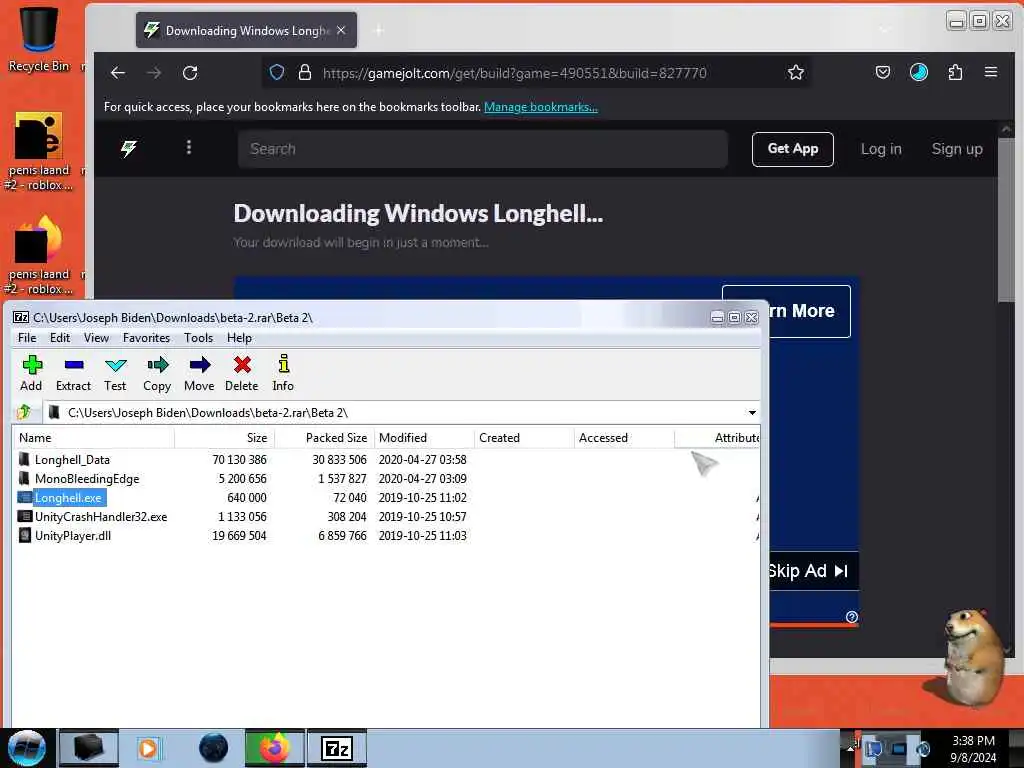Go up one folder level in 7-Zip
The width and height of the screenshot is (1024, 768).
pyautogui.click(x=25, y=412)
